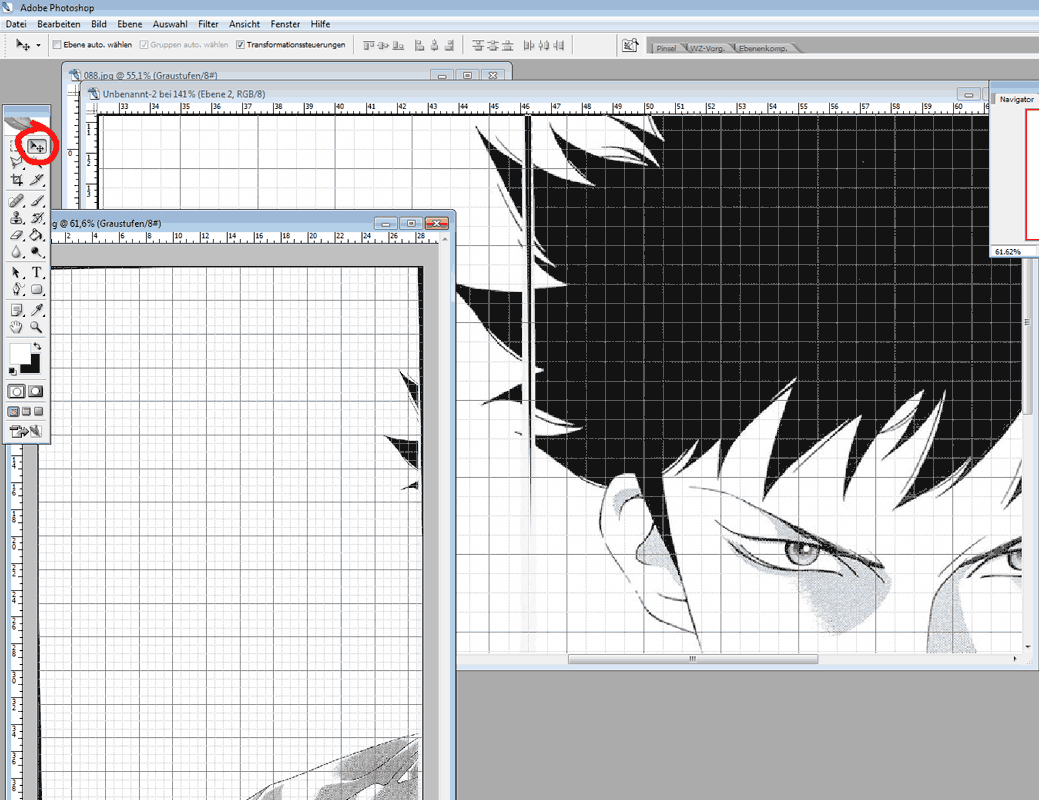1039x800 pixels.
Task: Switch to Standard editing mode
Action: 17,392
